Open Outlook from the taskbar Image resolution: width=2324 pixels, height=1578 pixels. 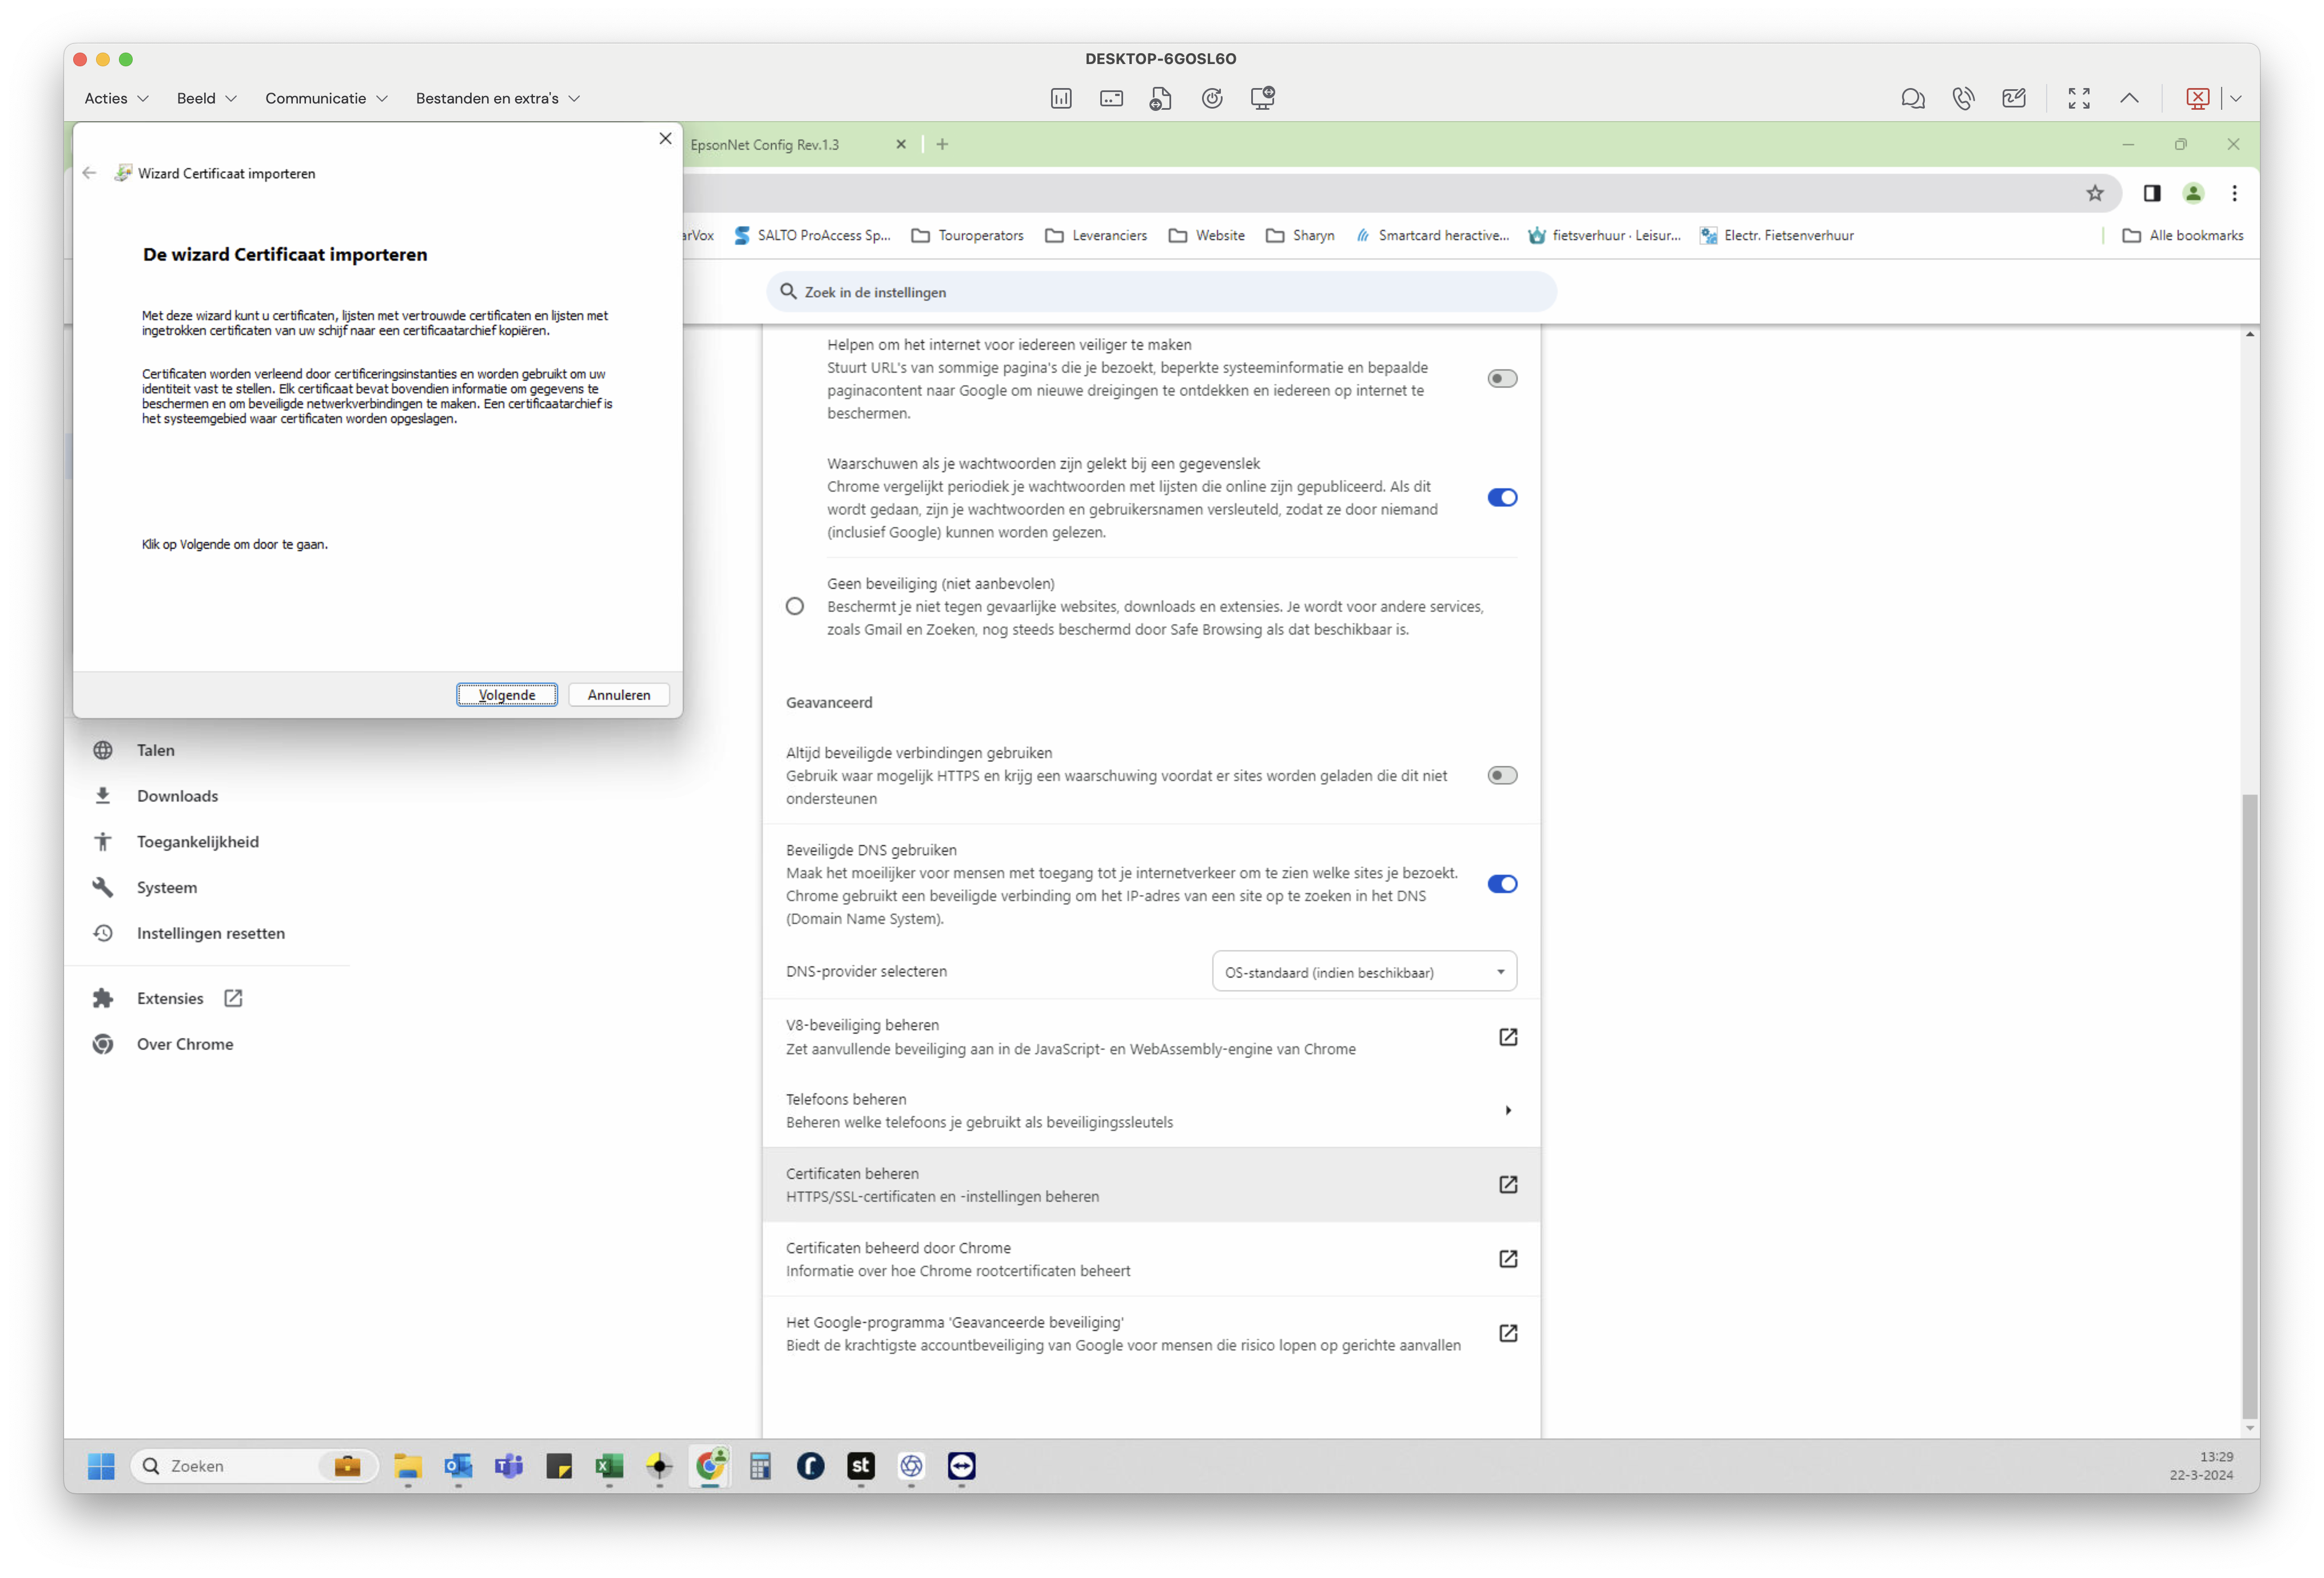click(458, 1466)
